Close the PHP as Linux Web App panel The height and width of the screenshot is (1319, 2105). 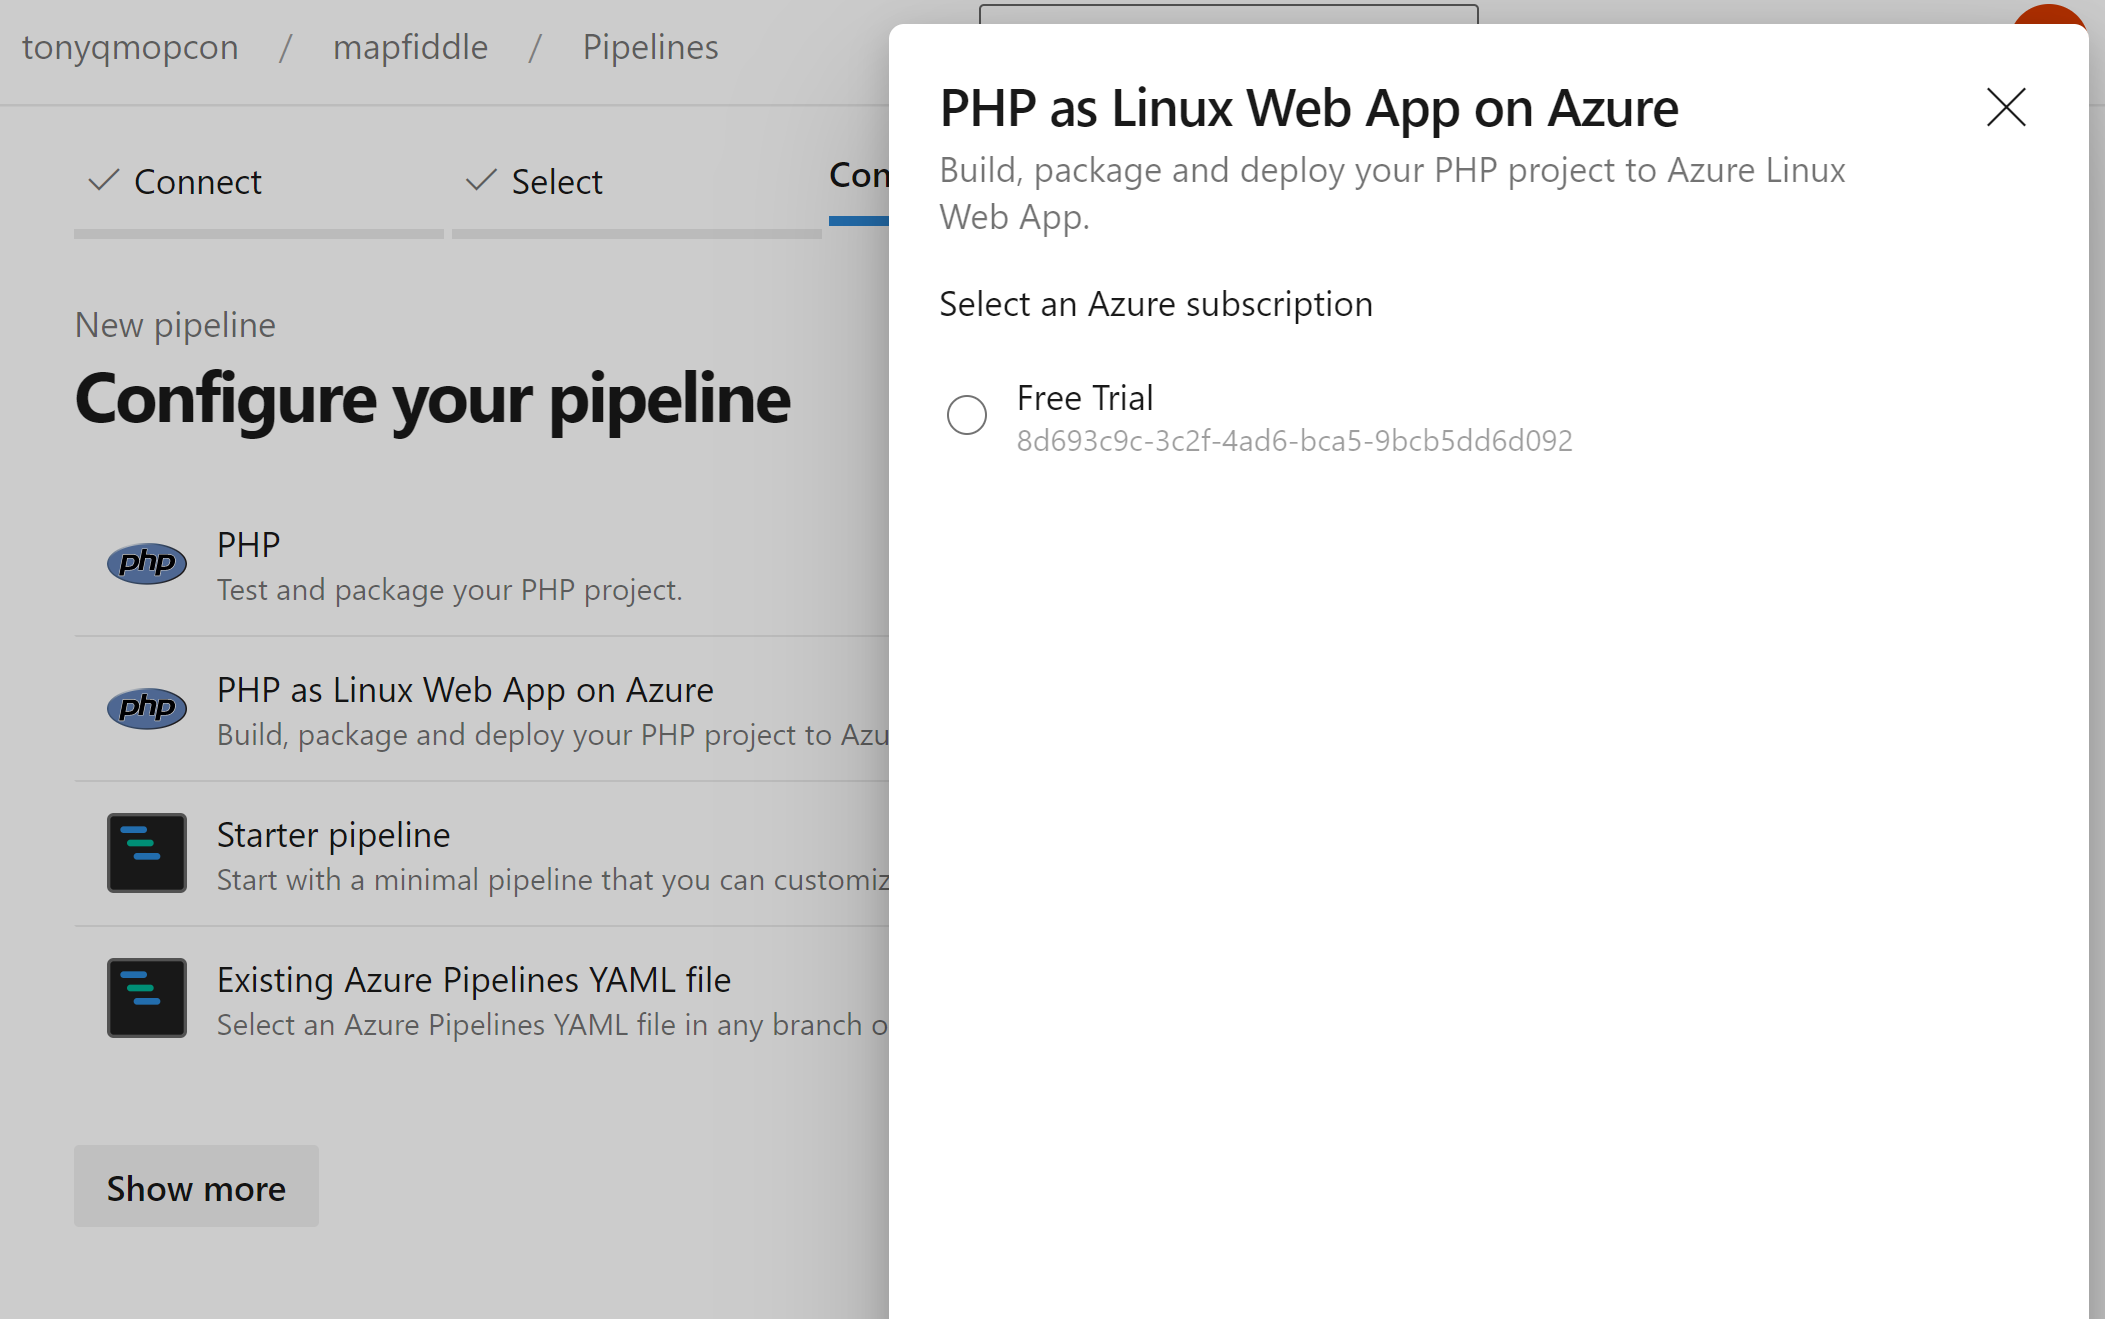2005,107
